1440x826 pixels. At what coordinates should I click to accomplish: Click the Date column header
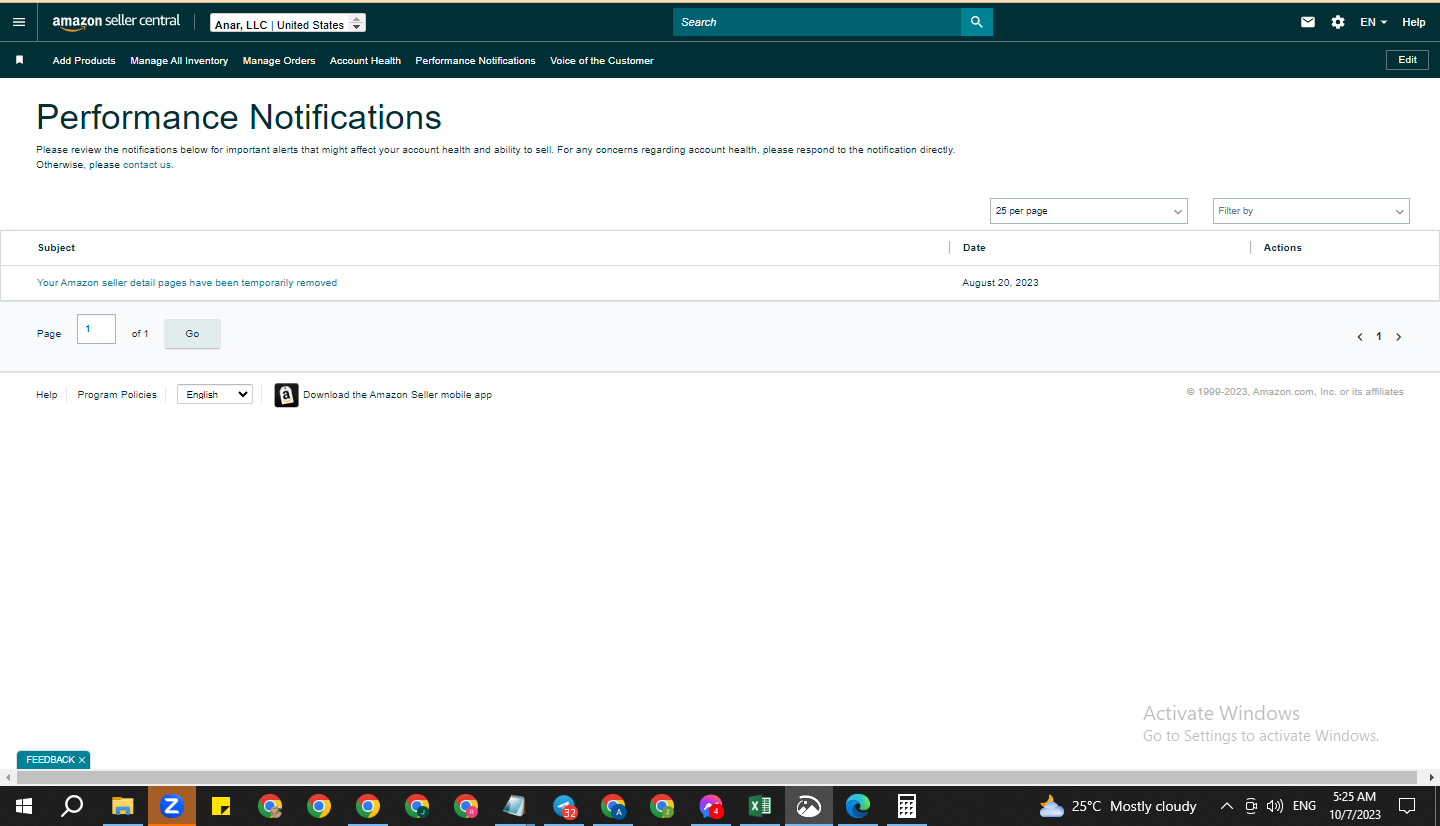(974, 248)
